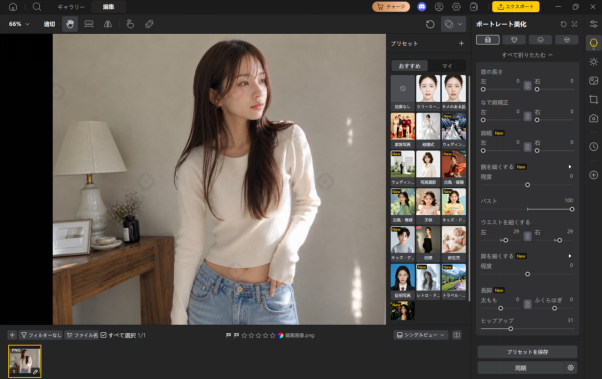
Task: Toggle the すべて選択 checkbox
Action: click(x=104, y=335)
